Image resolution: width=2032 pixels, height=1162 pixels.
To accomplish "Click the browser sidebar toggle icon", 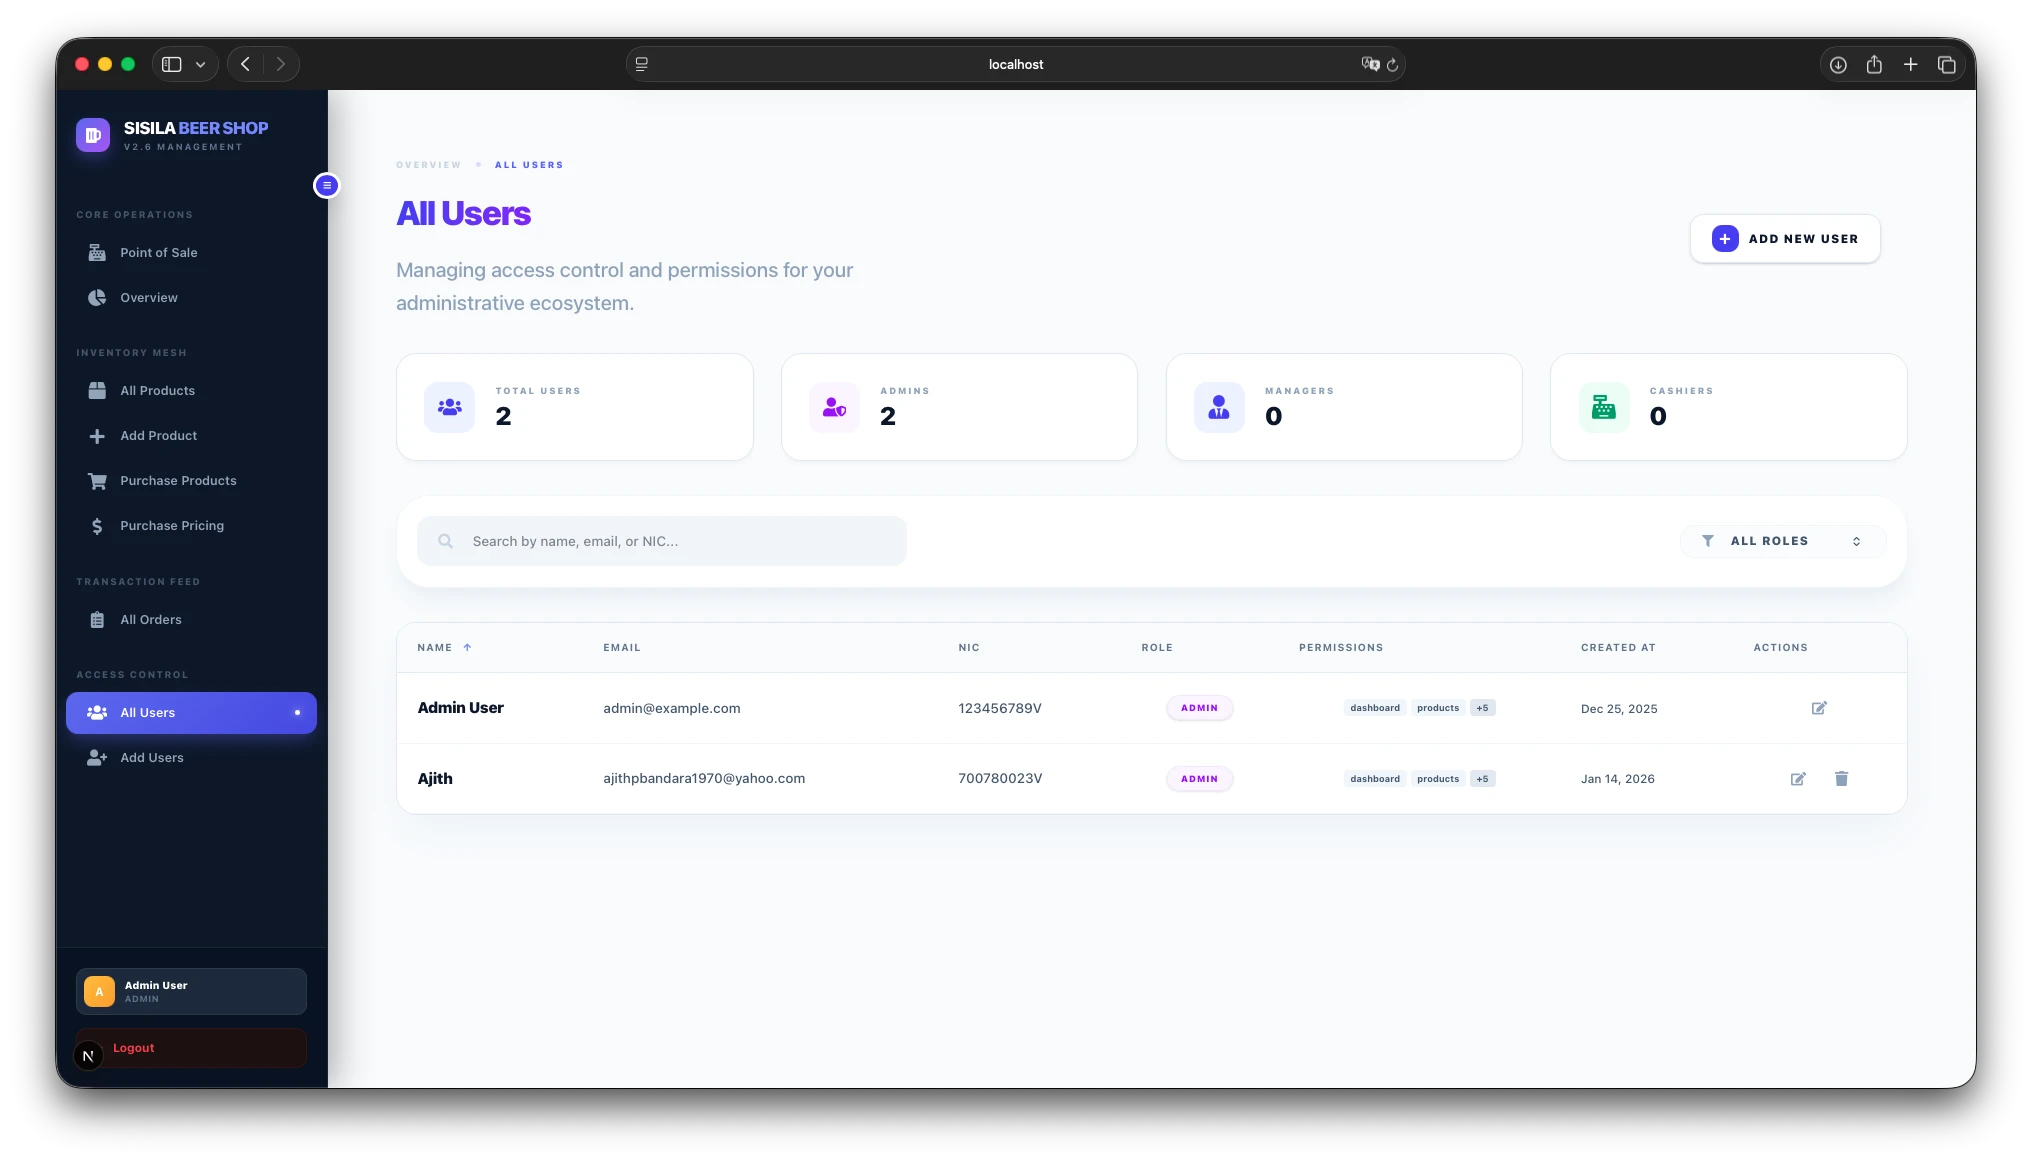I will pos(172,64).
